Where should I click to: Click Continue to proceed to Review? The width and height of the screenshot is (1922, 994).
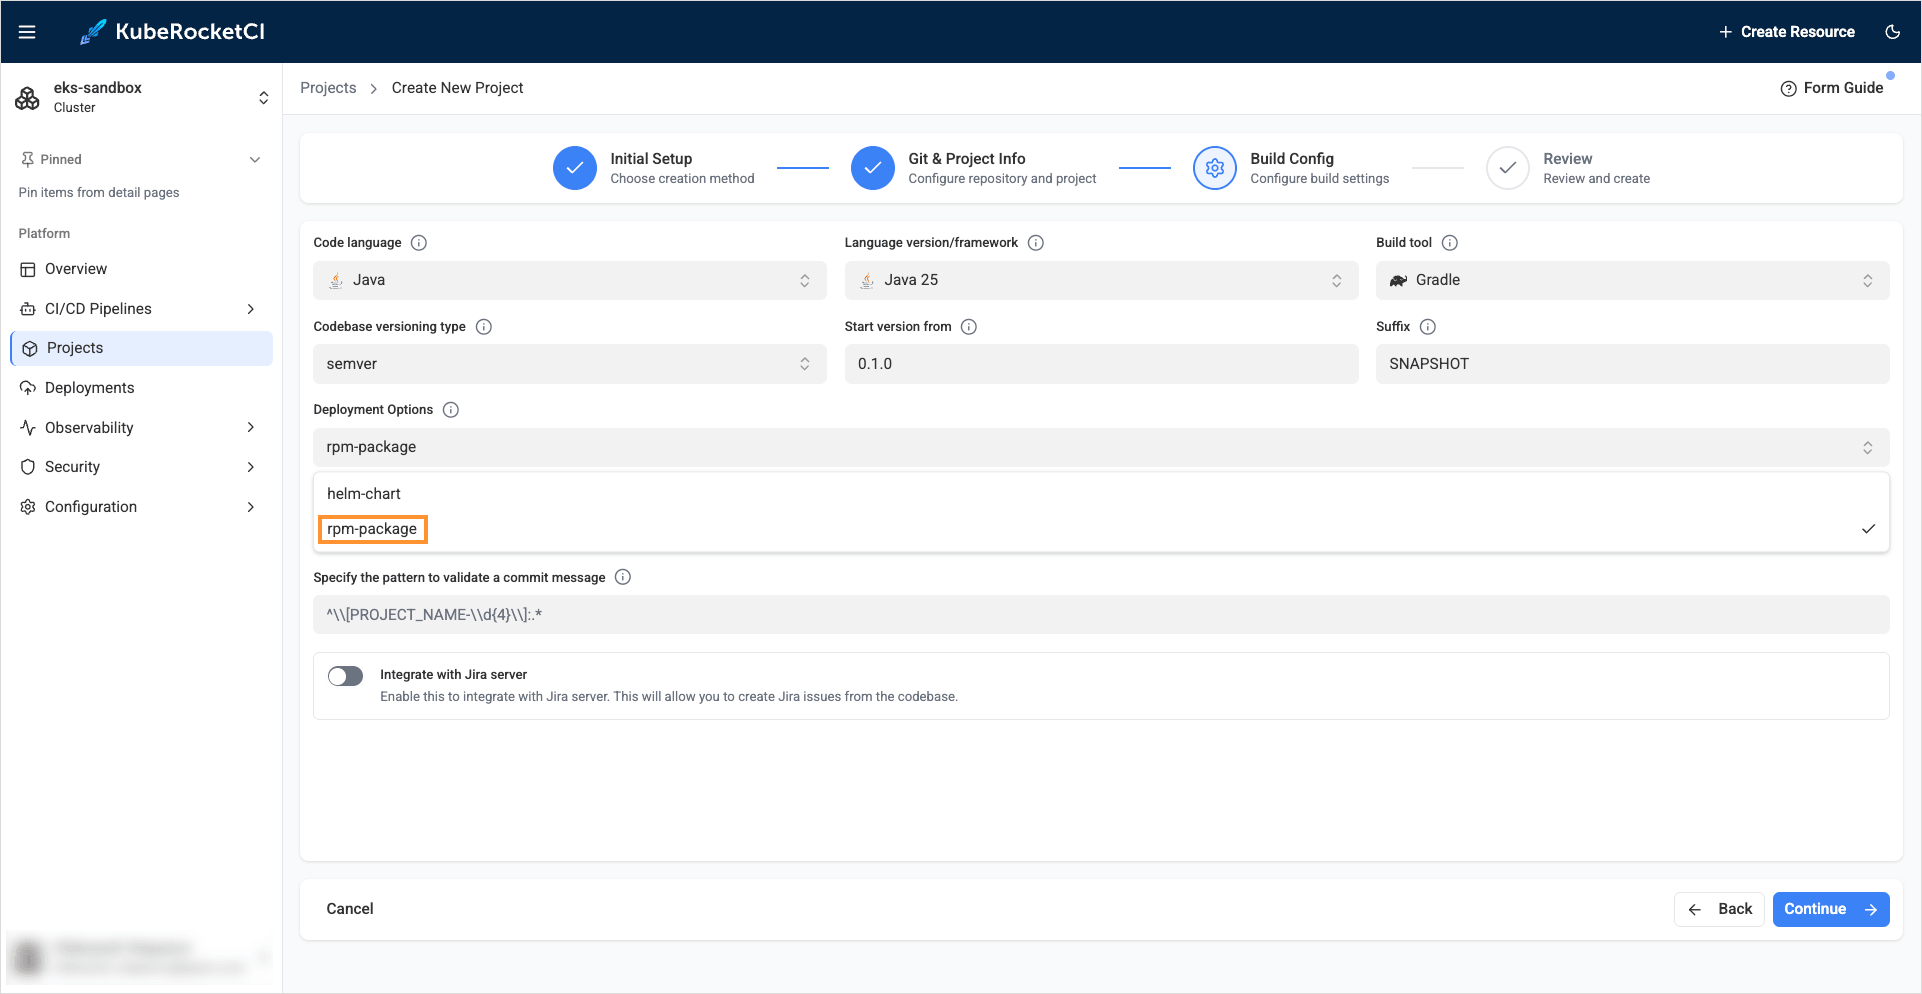1831,909
